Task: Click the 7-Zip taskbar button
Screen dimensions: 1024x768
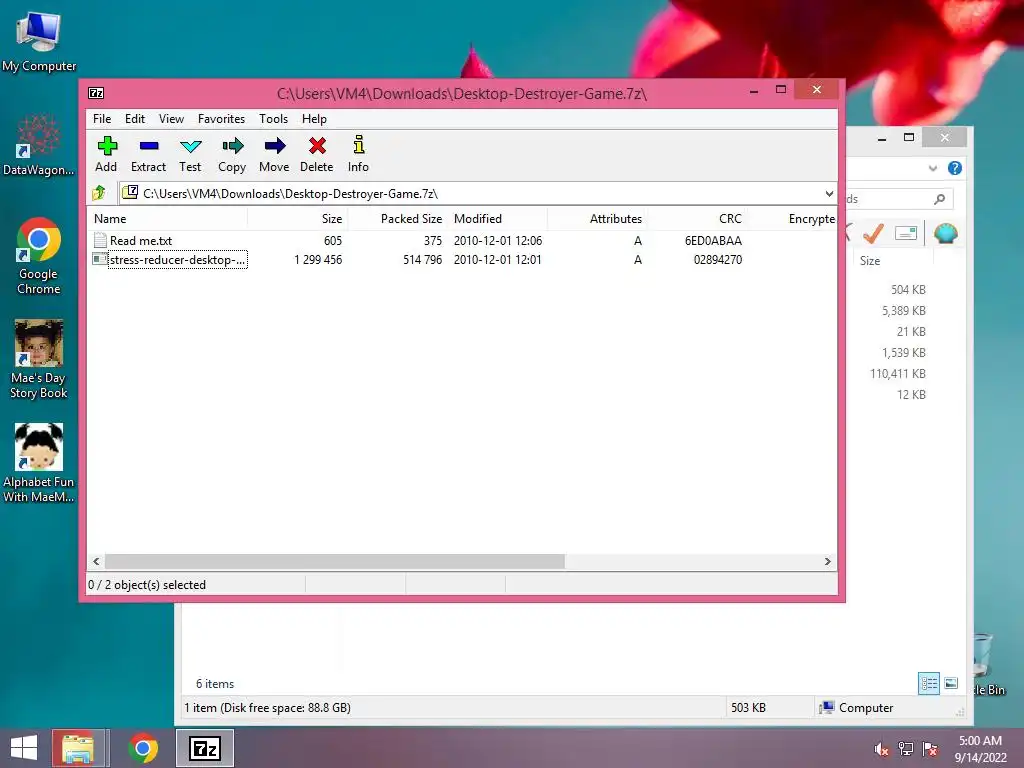Action: (204, 748)
